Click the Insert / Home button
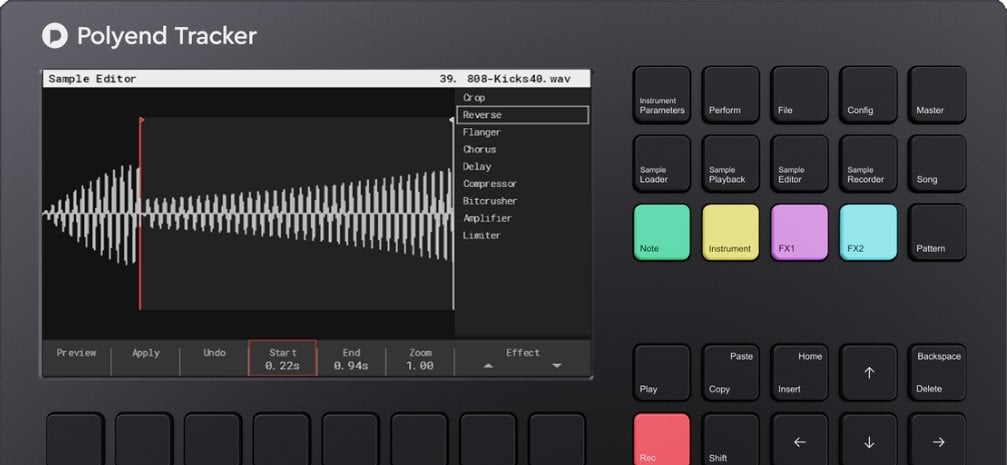 point(799,373)
